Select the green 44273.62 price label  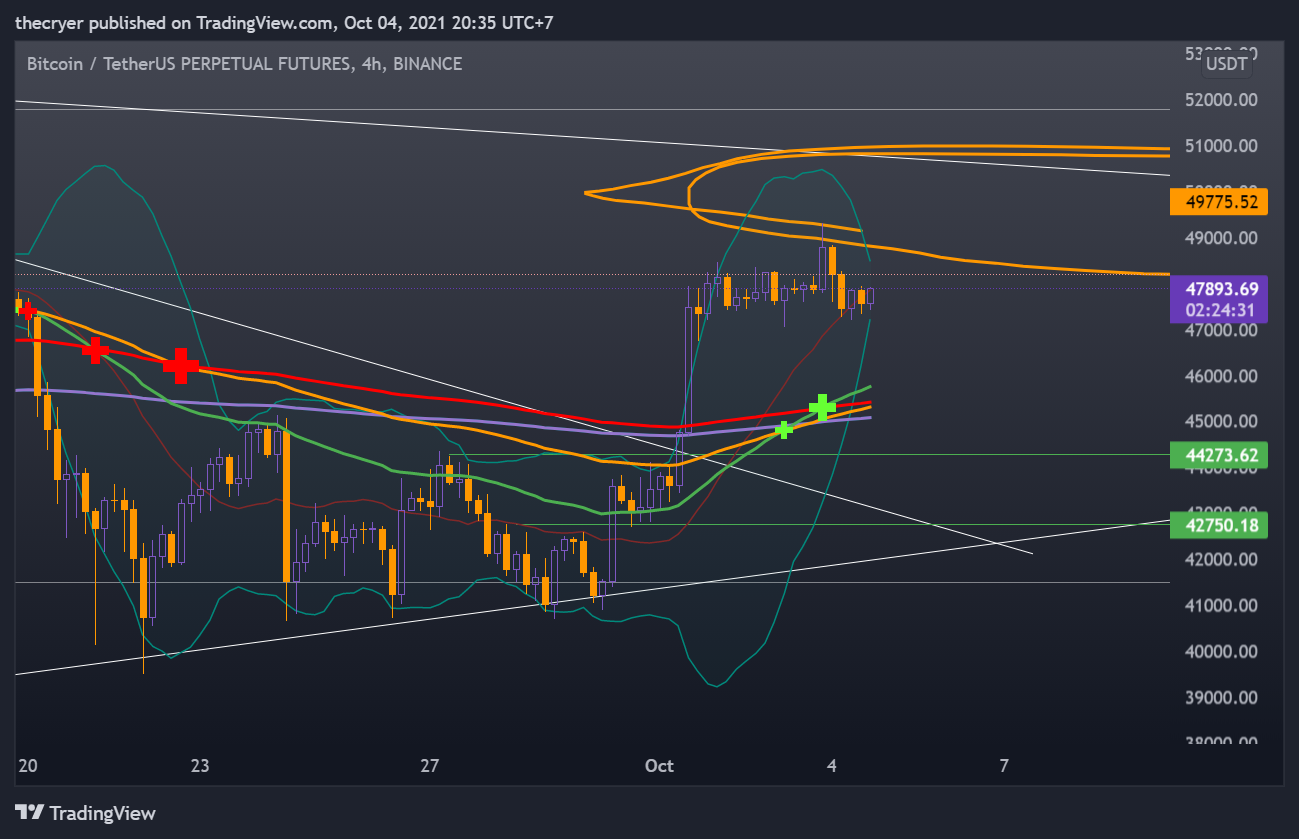[x=1221, y=455]
